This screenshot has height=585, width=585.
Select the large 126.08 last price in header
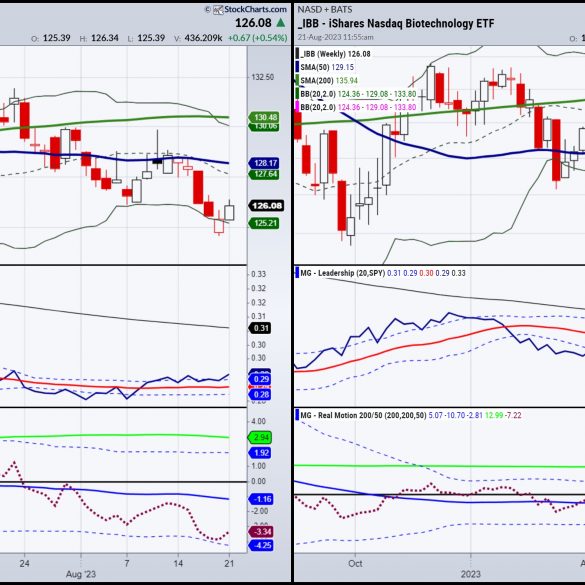pos(253,23)
